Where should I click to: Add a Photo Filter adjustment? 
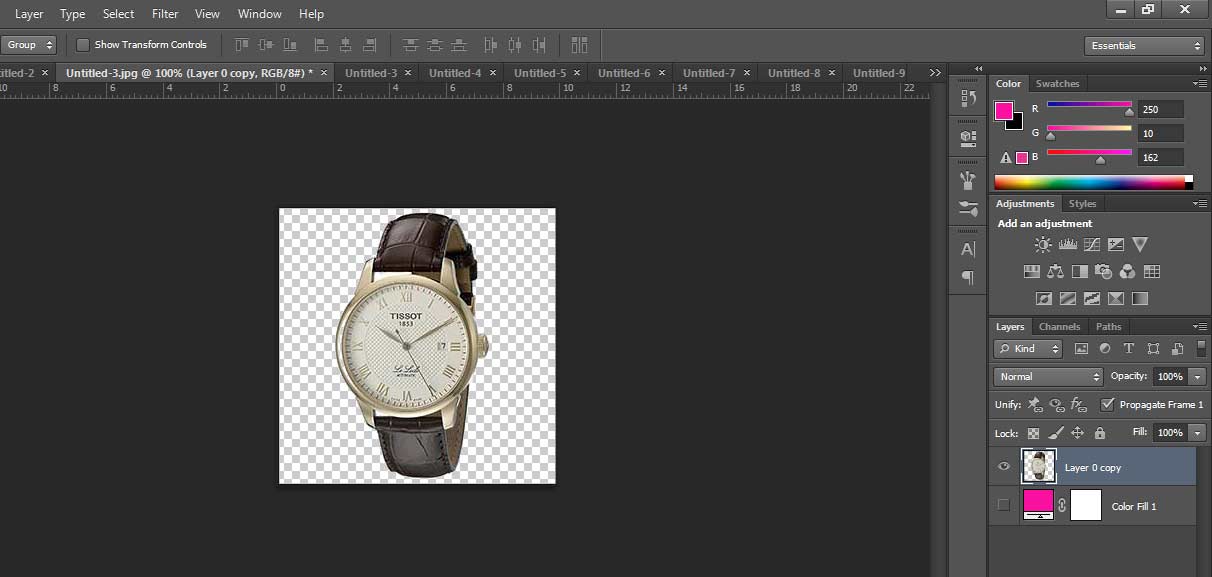[1104, 271]
